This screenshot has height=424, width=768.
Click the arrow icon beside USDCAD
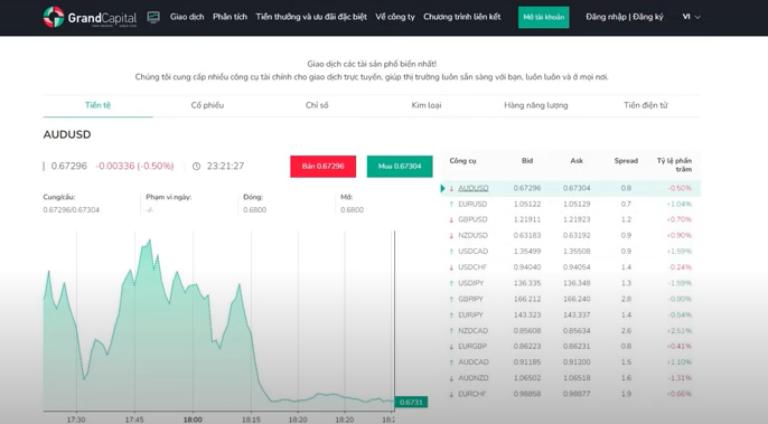point(451,251)
